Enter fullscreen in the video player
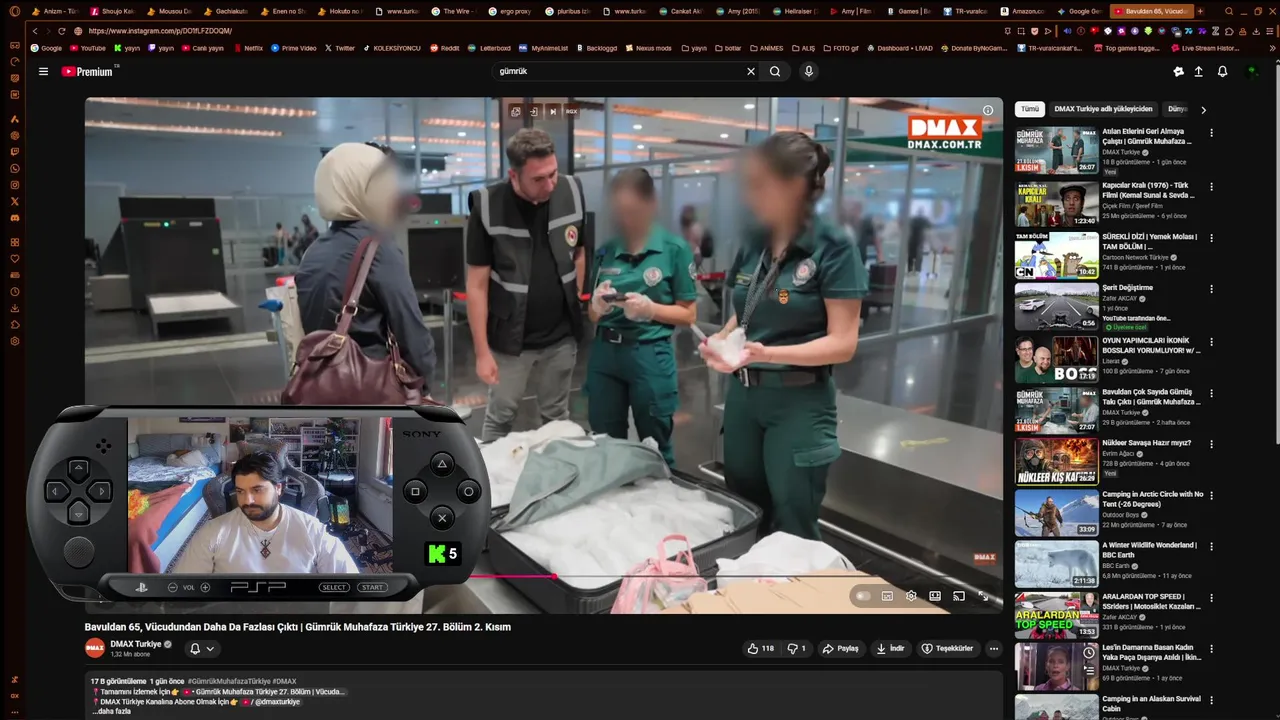Screen dimensions: 1280x720 click(x=983, y=596)
